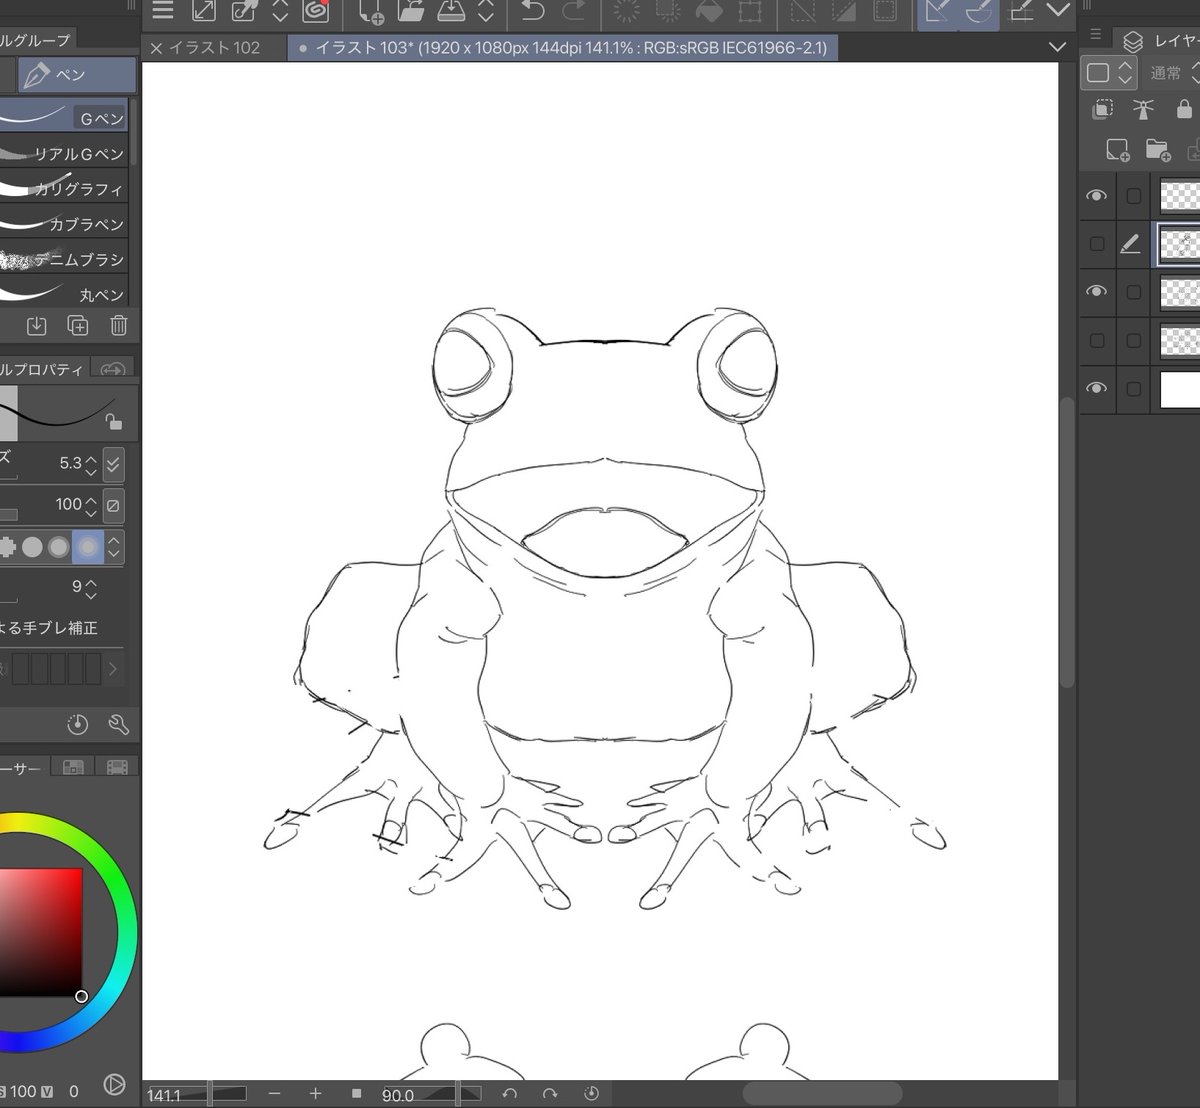Image resolution: width=1200 pixels, height=1108 pixels.
Task: Create a new layer folder
Action: [x=1158, y=150]
